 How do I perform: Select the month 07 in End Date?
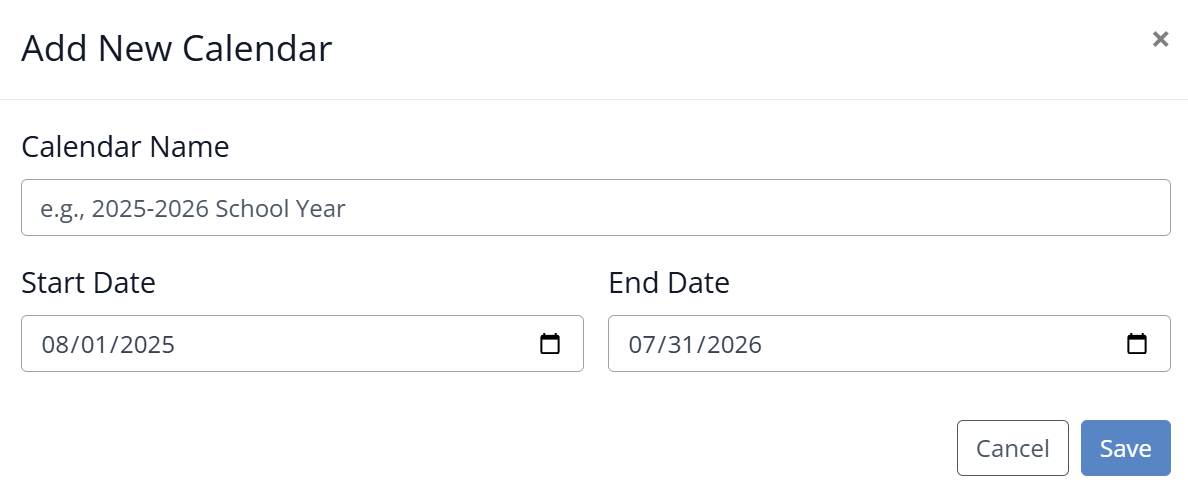click(640, 345)
